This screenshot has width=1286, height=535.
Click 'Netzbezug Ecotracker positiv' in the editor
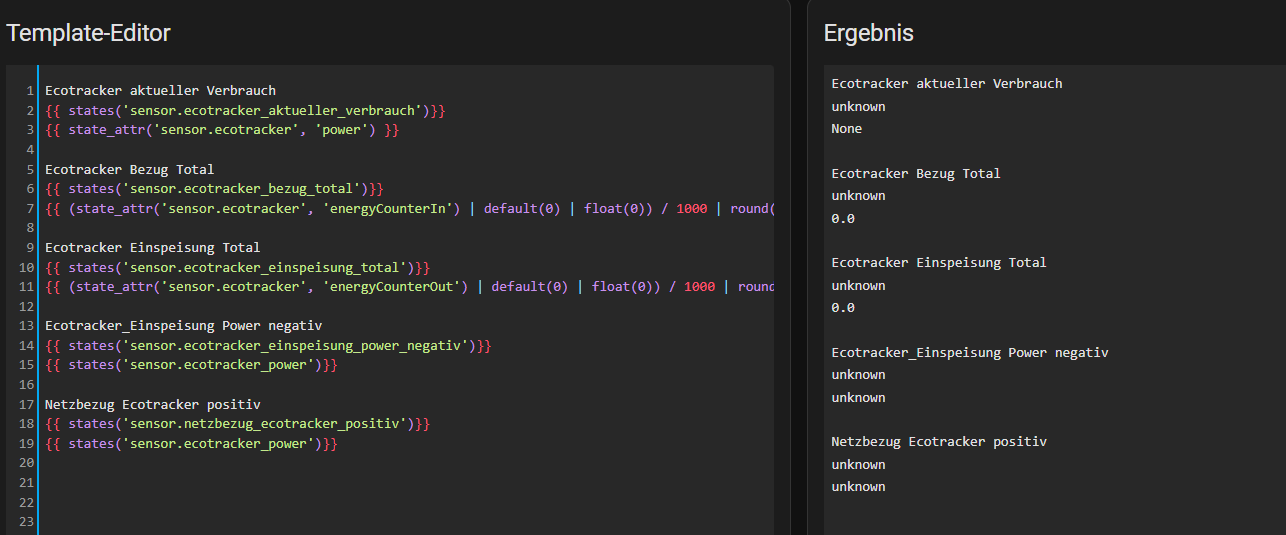(152, 404)
